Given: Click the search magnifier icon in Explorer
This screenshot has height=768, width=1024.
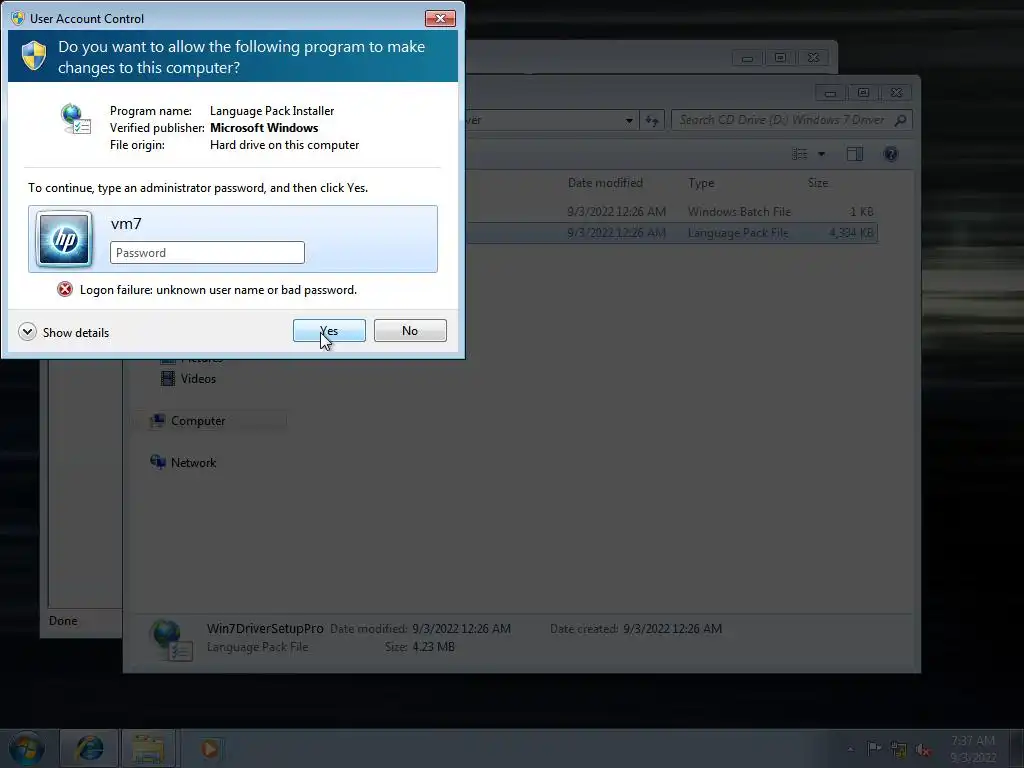Looking at the screenshot, I should (x=901, y=120).
